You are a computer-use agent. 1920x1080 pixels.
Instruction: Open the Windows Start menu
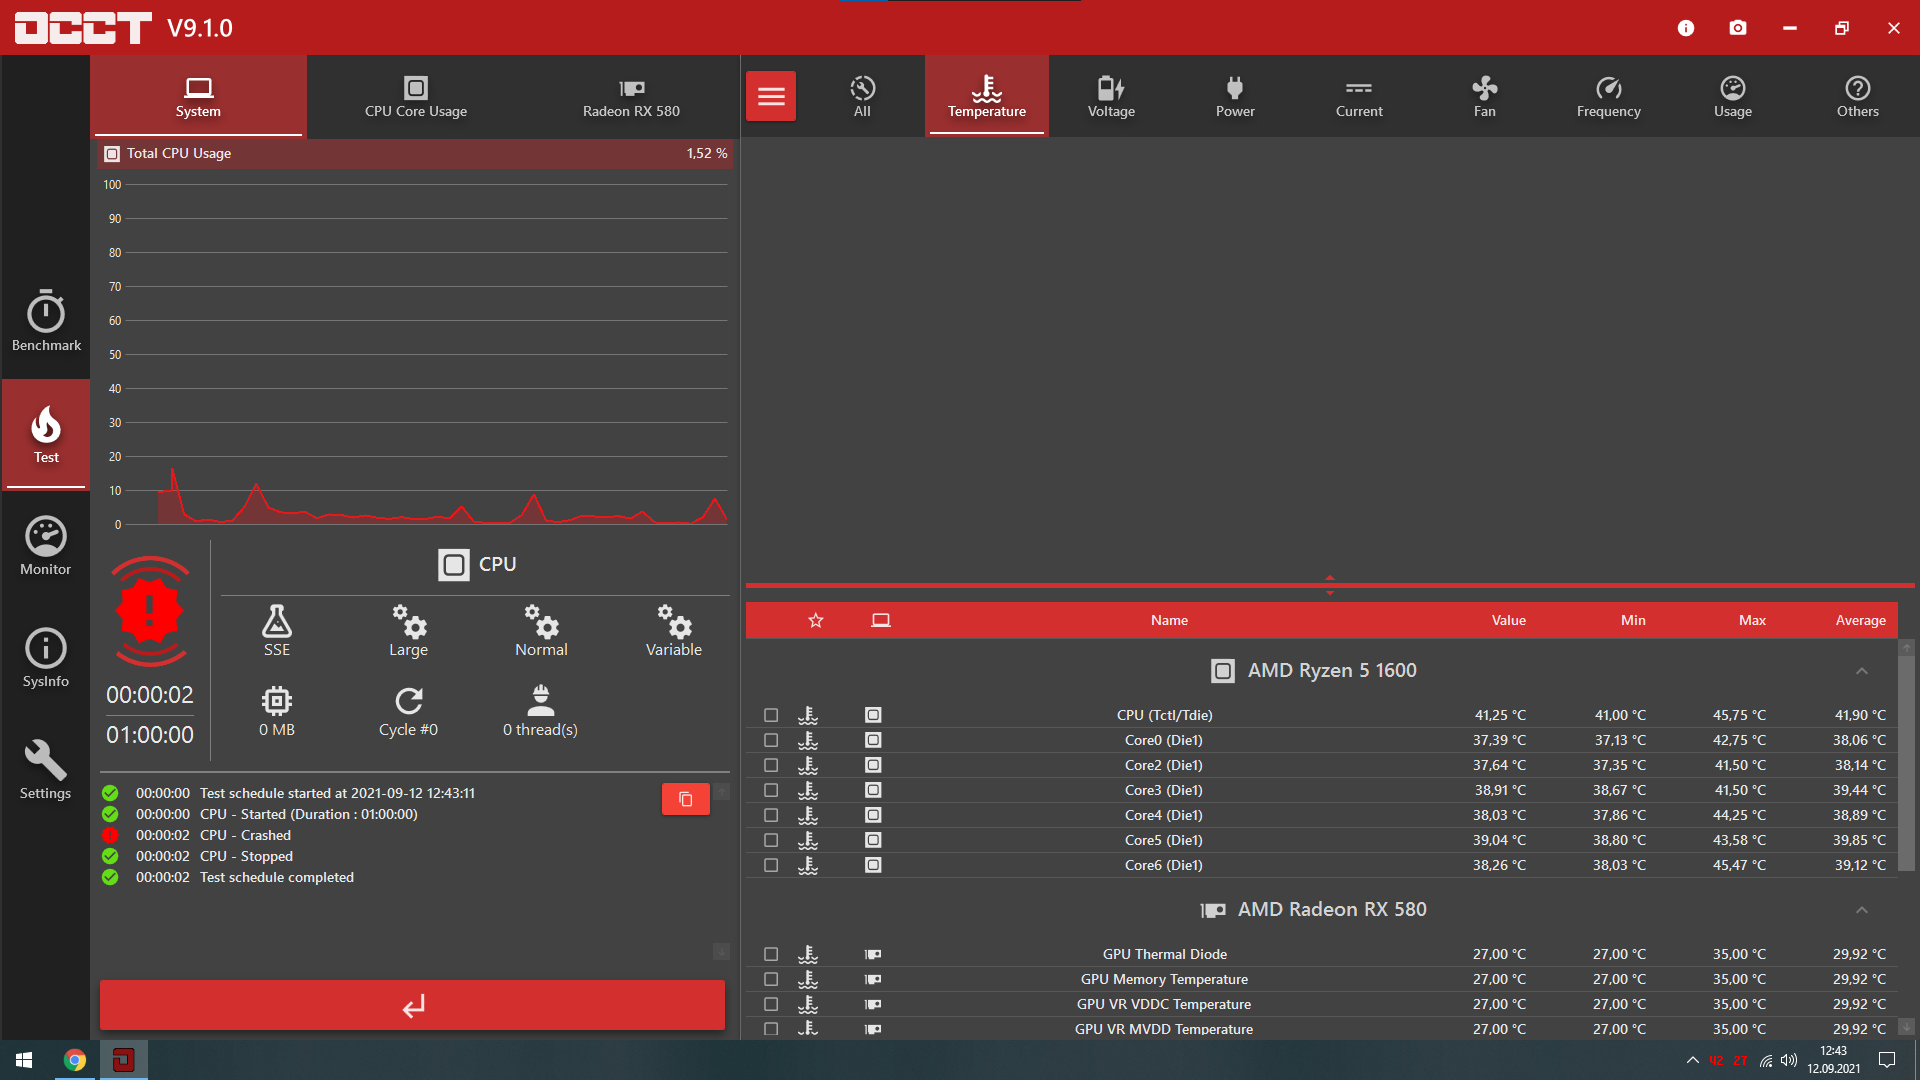(24, 1060)
